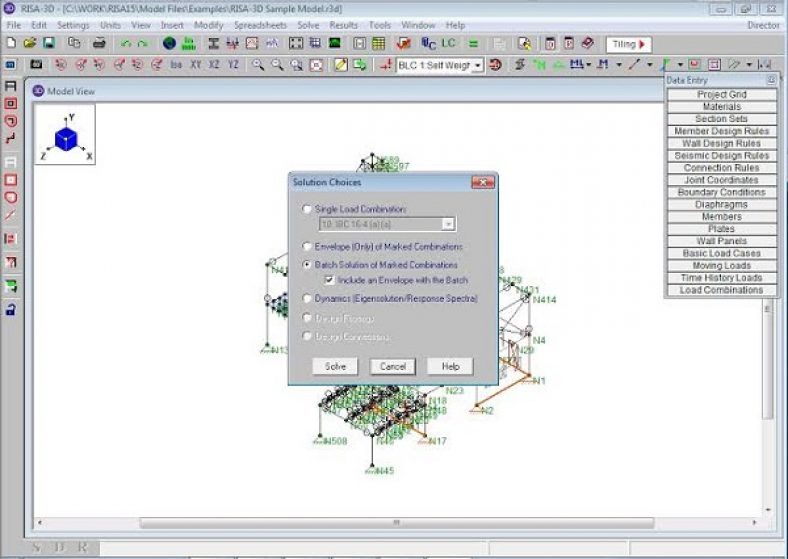Expand the dropdown arrow next to the M icon
The width and height of the screenshot is (788, 559).
(x=619, y=65)
